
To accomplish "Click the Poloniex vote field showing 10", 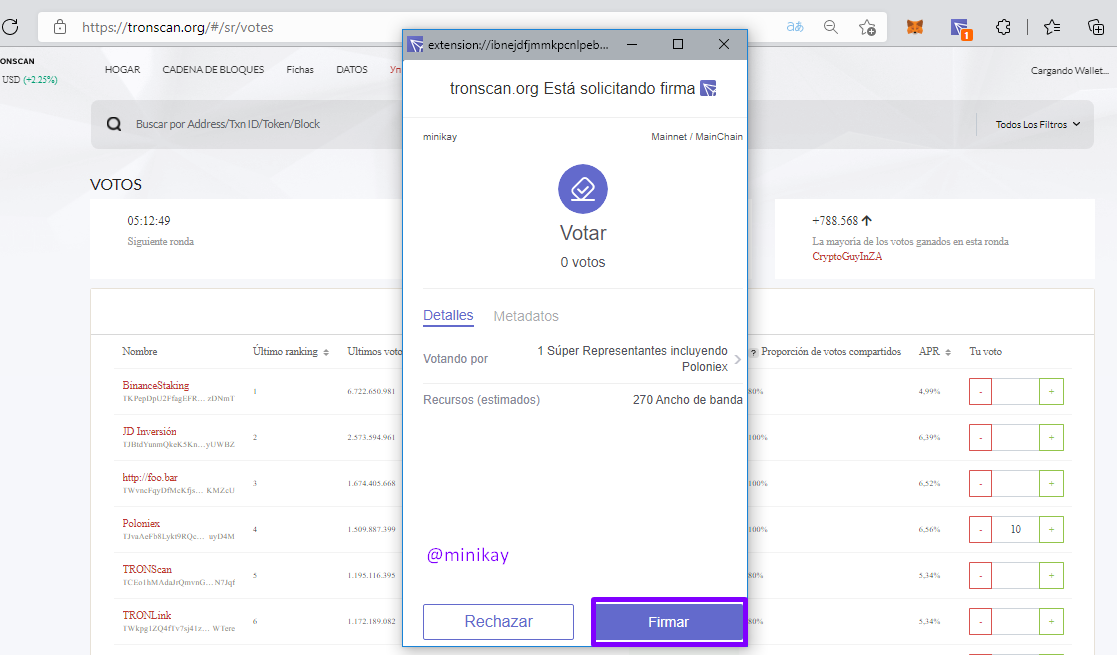I will click(1016, 530).
